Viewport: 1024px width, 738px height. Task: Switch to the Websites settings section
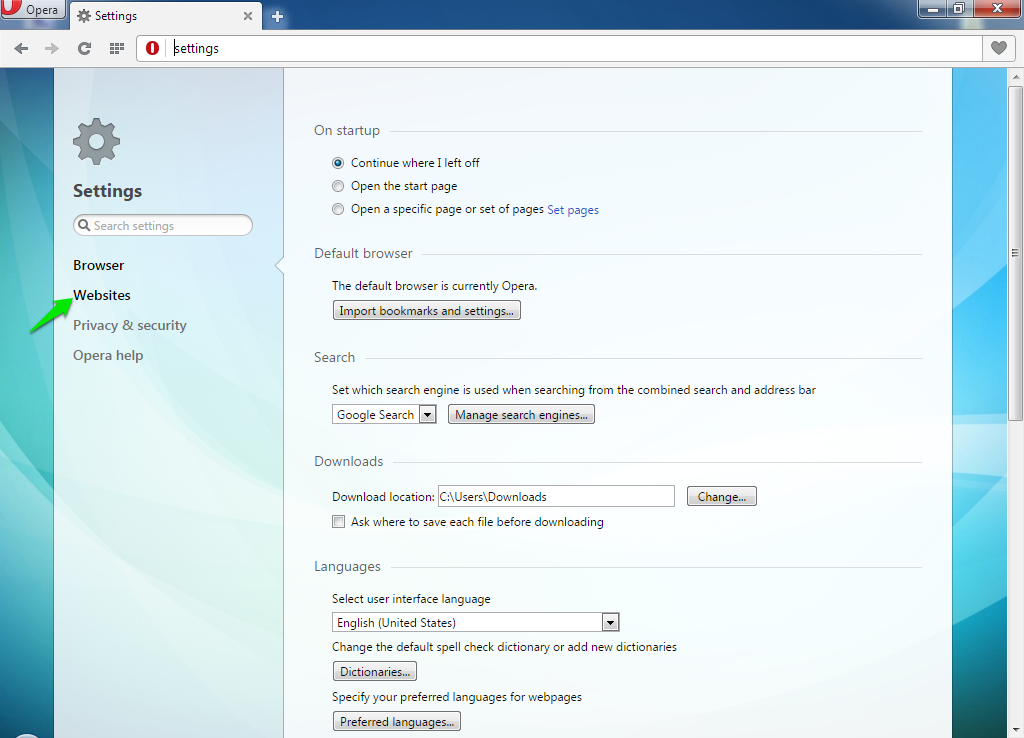click(x=102, y=295)
